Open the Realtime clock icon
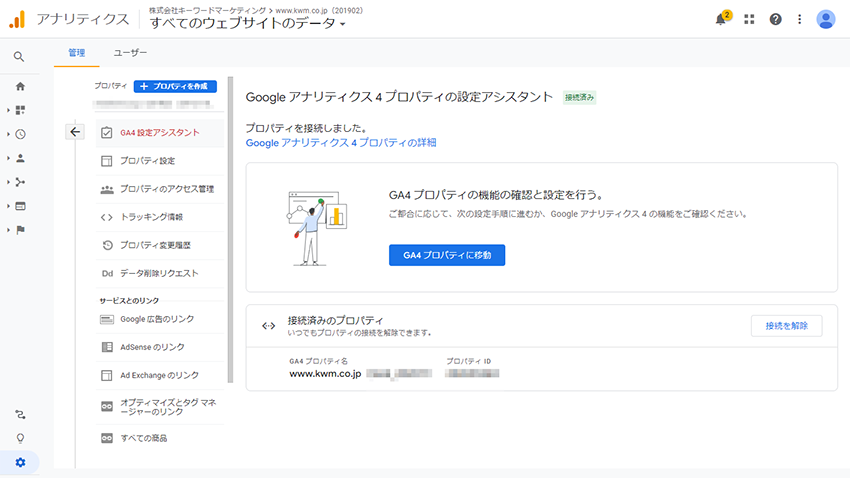Screen dimensions: 850x478 click(21, 134)
